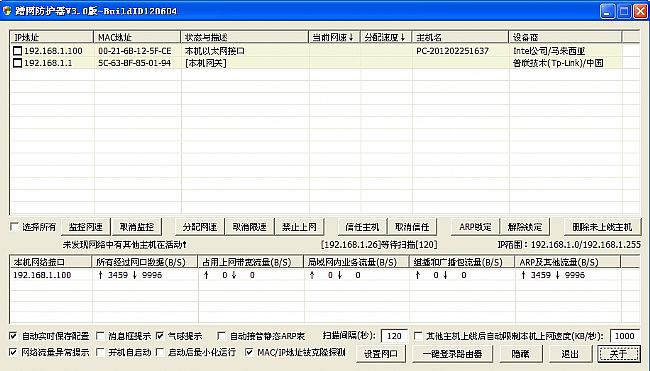Click the 隐藏 (hide) button
The height and width of the screenshot is (371, 650).
520,354
